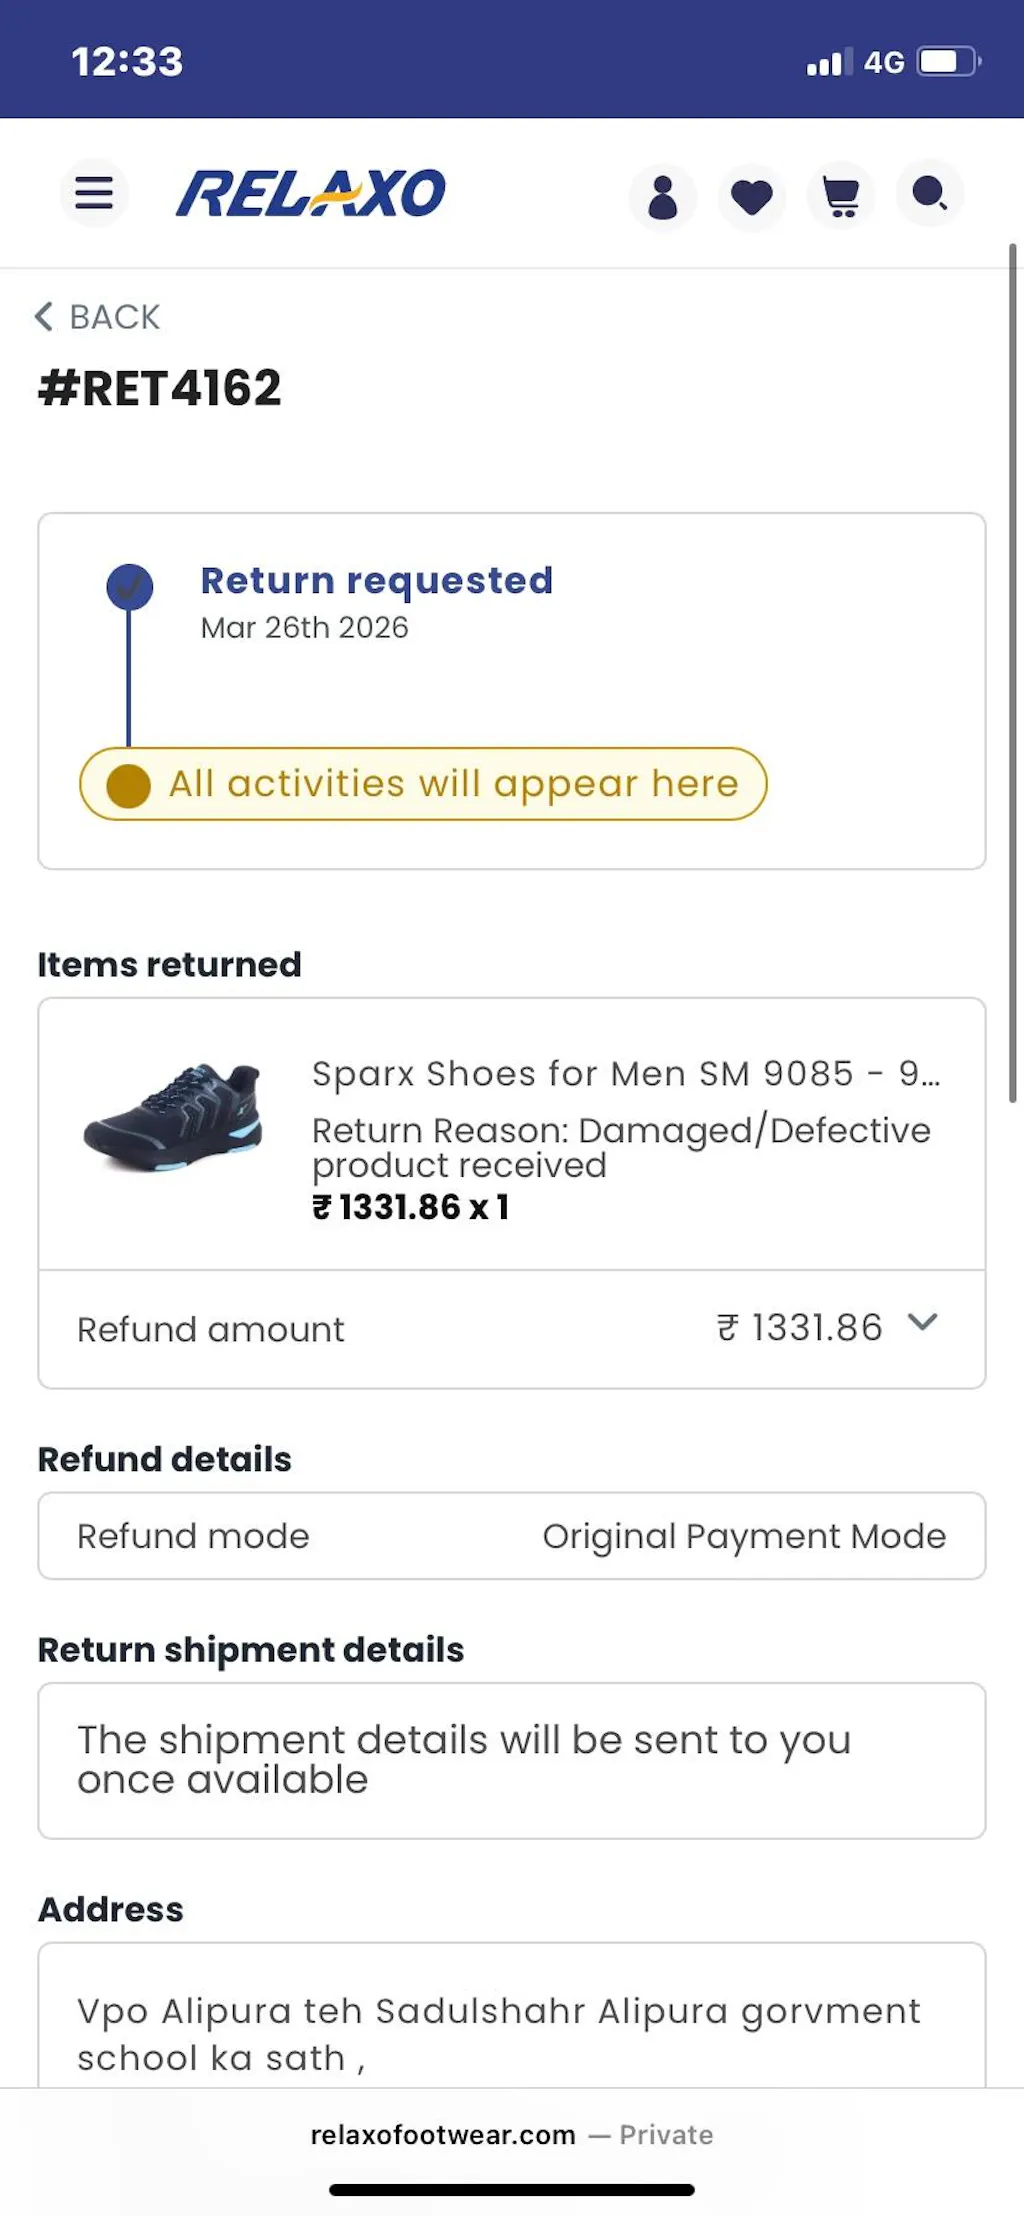The width and height of the screenshot is (1024, 2216).
Task: Tap the Relaxo logo
Action: tap(311, 193)
